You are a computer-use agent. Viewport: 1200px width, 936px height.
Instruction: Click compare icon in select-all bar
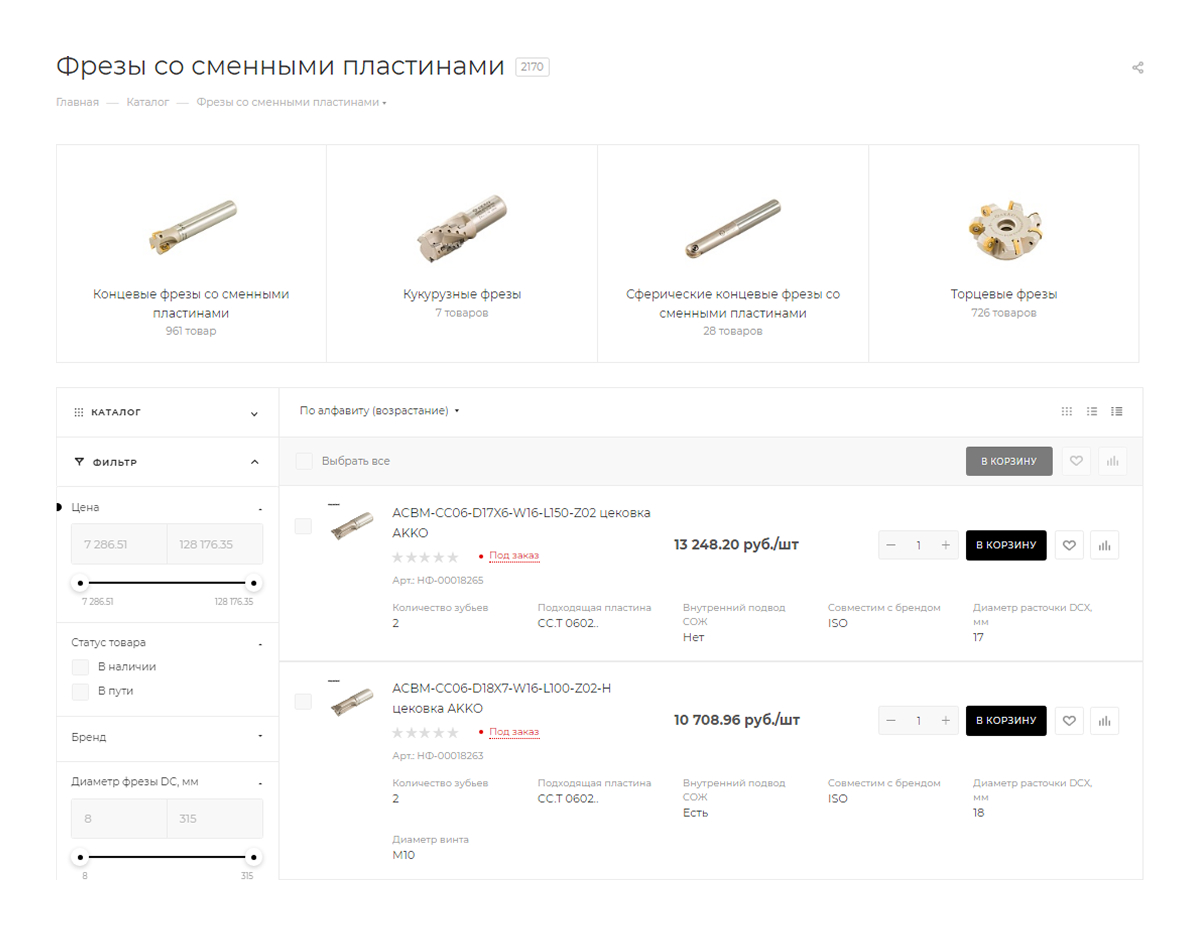pos(1112,461)
